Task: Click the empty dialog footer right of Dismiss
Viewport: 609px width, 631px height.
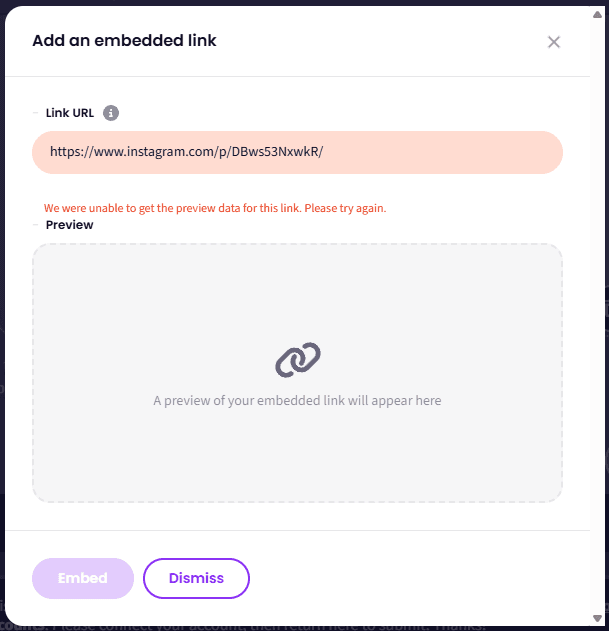Action: pyautogui.click(x=420, y=578)
